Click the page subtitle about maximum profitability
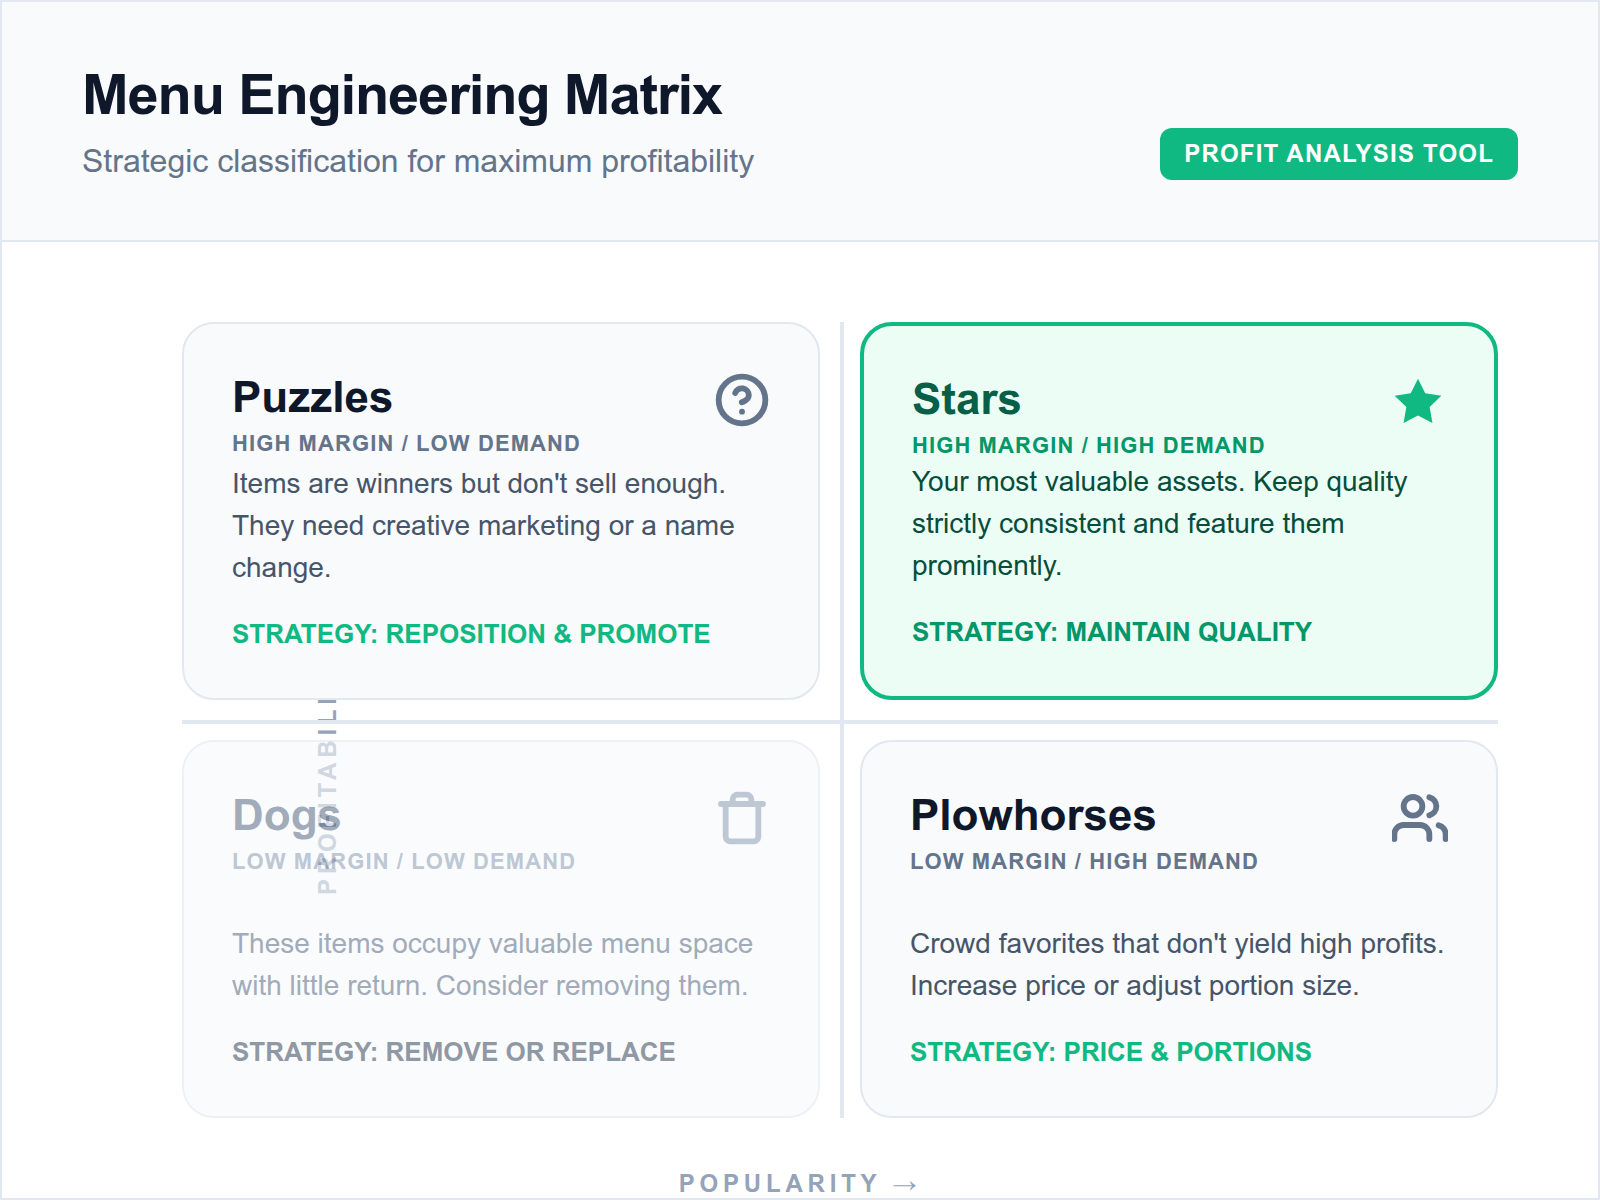 point(418,162)
